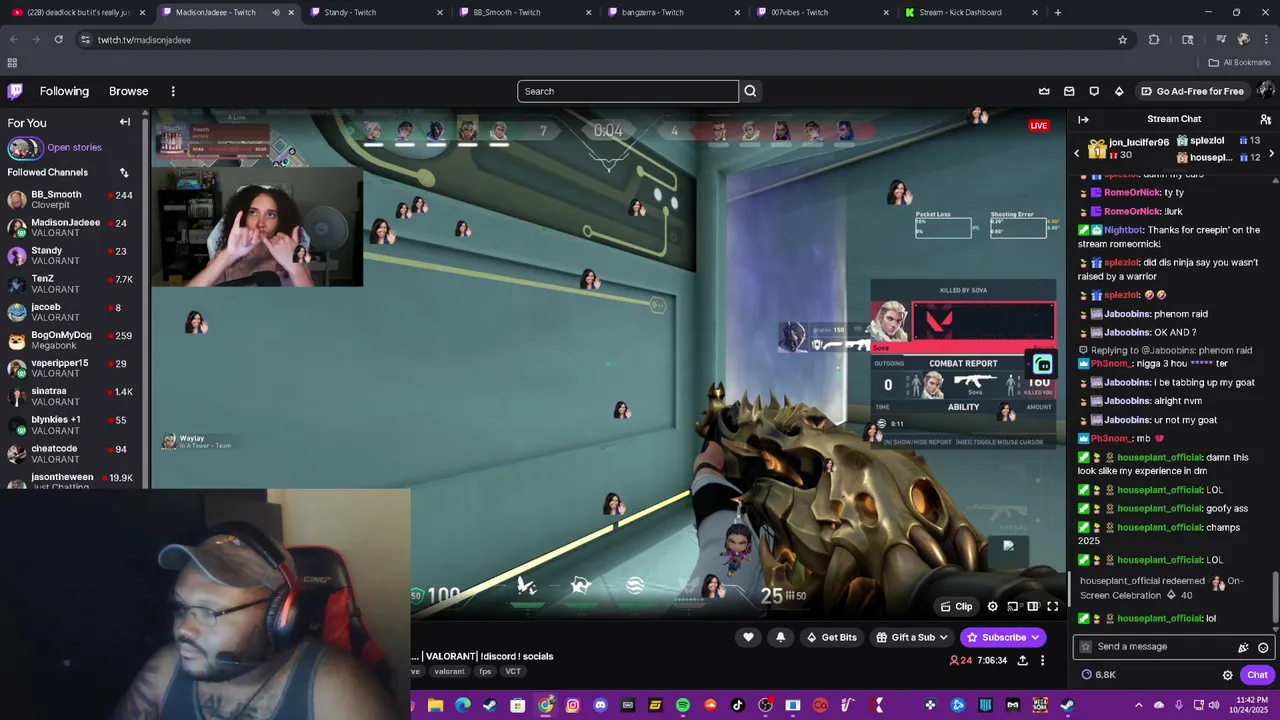
Task: Open cheatcode channel in sidebar
Action: (74, 453)
